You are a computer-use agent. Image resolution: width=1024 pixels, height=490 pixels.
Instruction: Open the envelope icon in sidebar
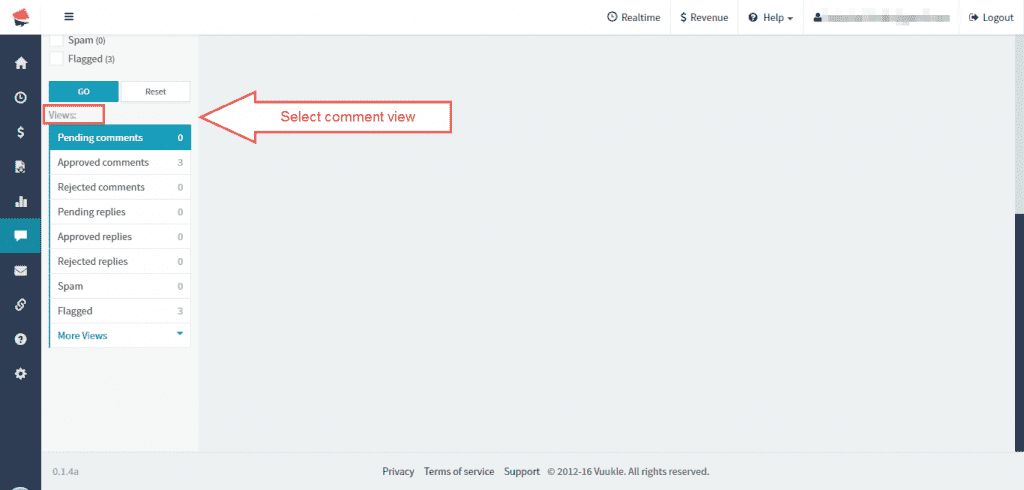pyautogui.click(x=20, y=270)
